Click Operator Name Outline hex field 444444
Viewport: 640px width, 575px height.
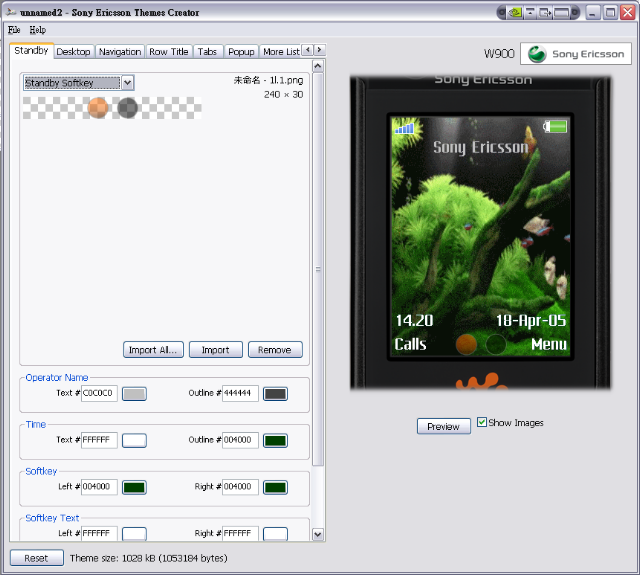240,393
